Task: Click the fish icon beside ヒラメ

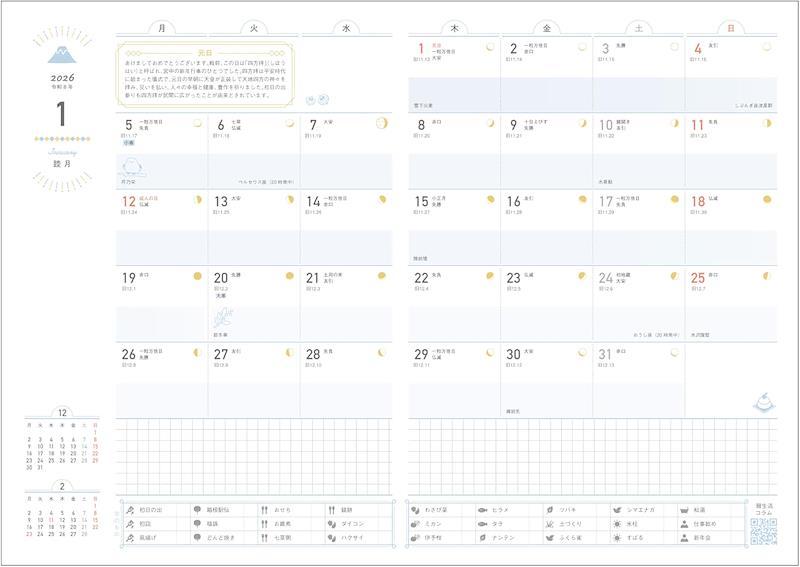Action: coord(482,510)
